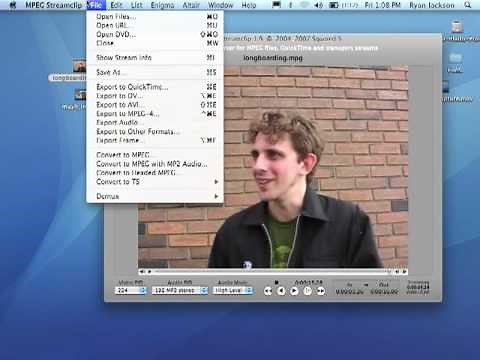This screenshot has height=360, width=480.
Task: Open the Apple menu
Action: pyautogui.click(x=13, y=5)
